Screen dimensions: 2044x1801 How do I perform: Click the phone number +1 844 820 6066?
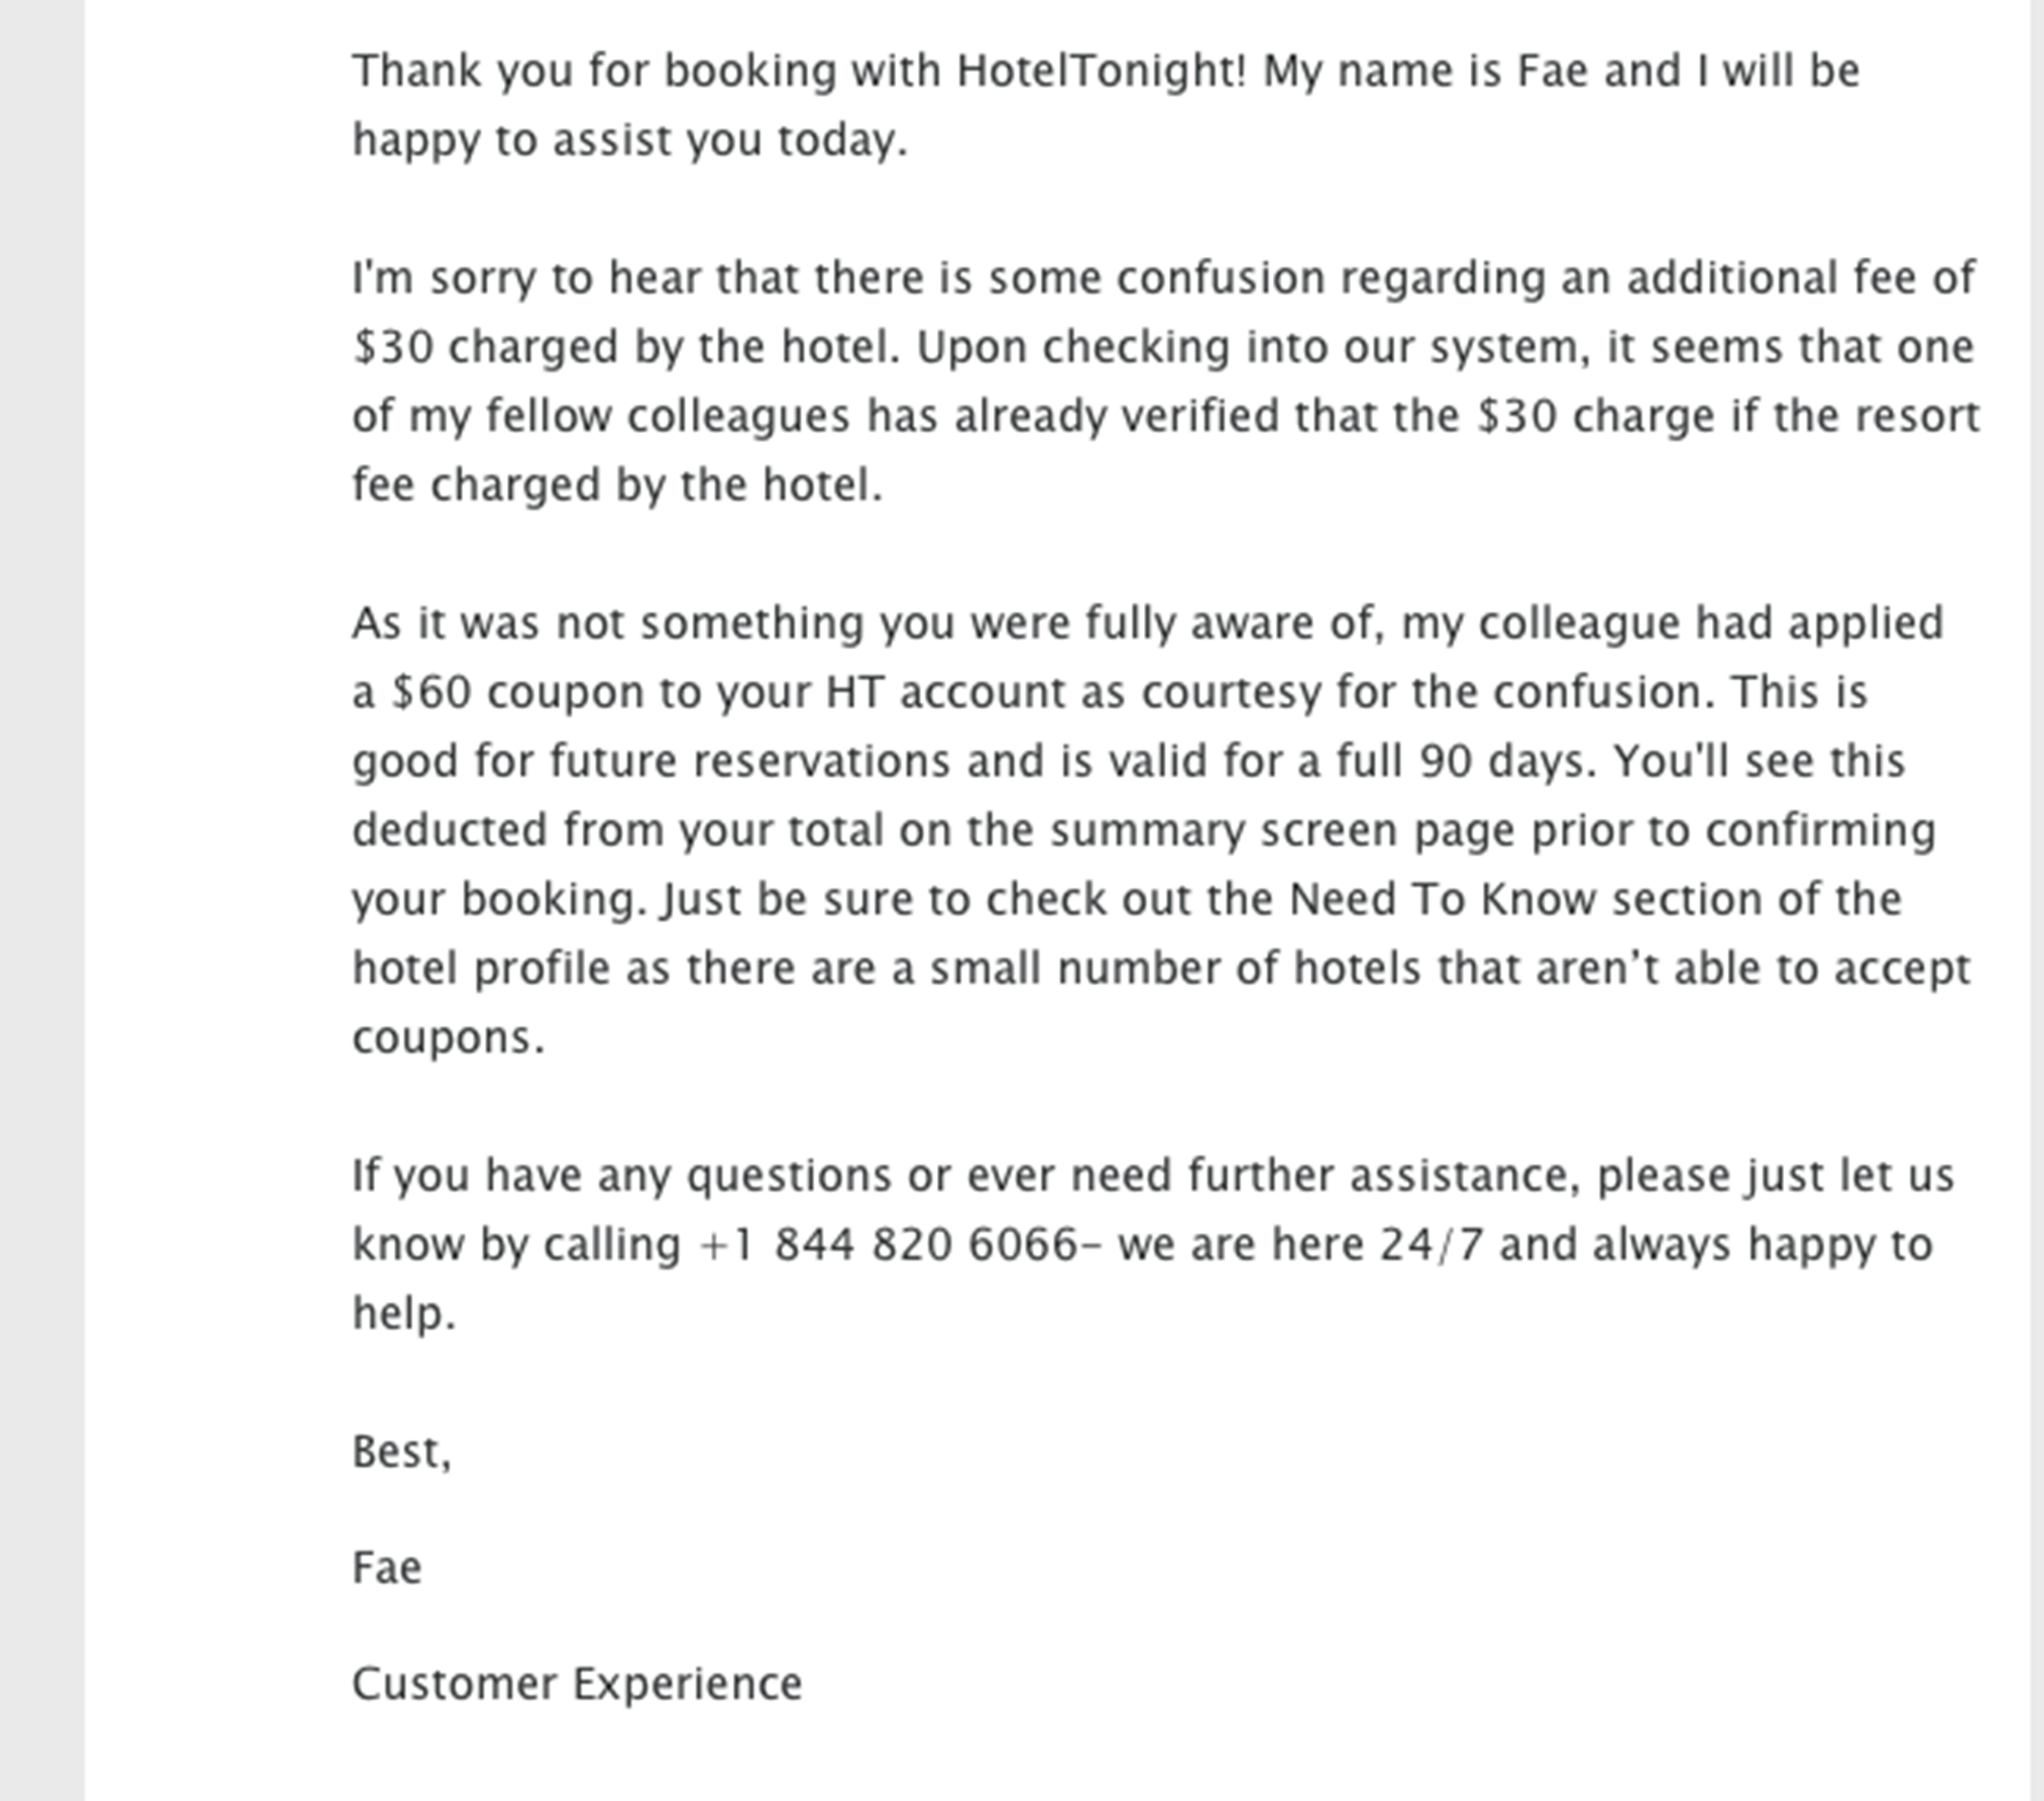coord(889,1245)
